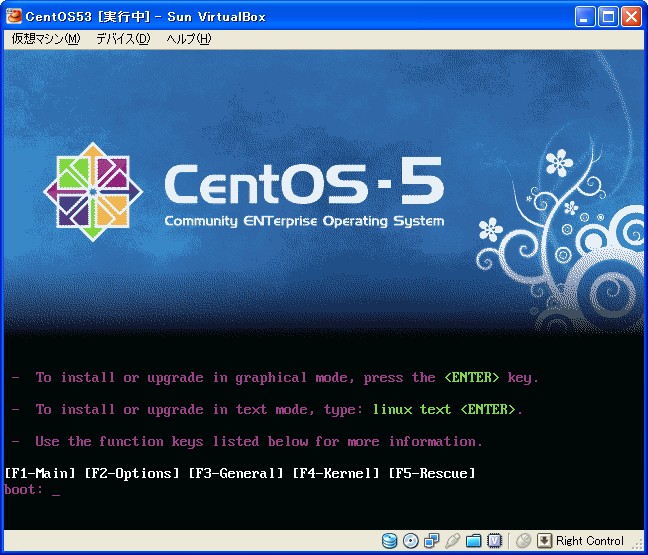Click the VirtualBox icon in the title bar

14,17
